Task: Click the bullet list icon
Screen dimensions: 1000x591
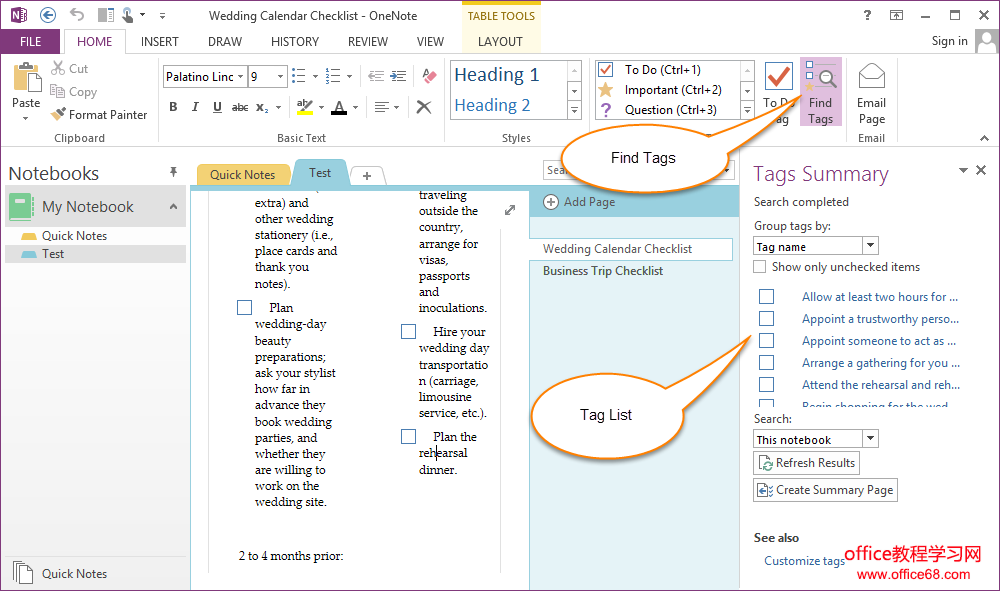Action: click(x=304, y=76)
